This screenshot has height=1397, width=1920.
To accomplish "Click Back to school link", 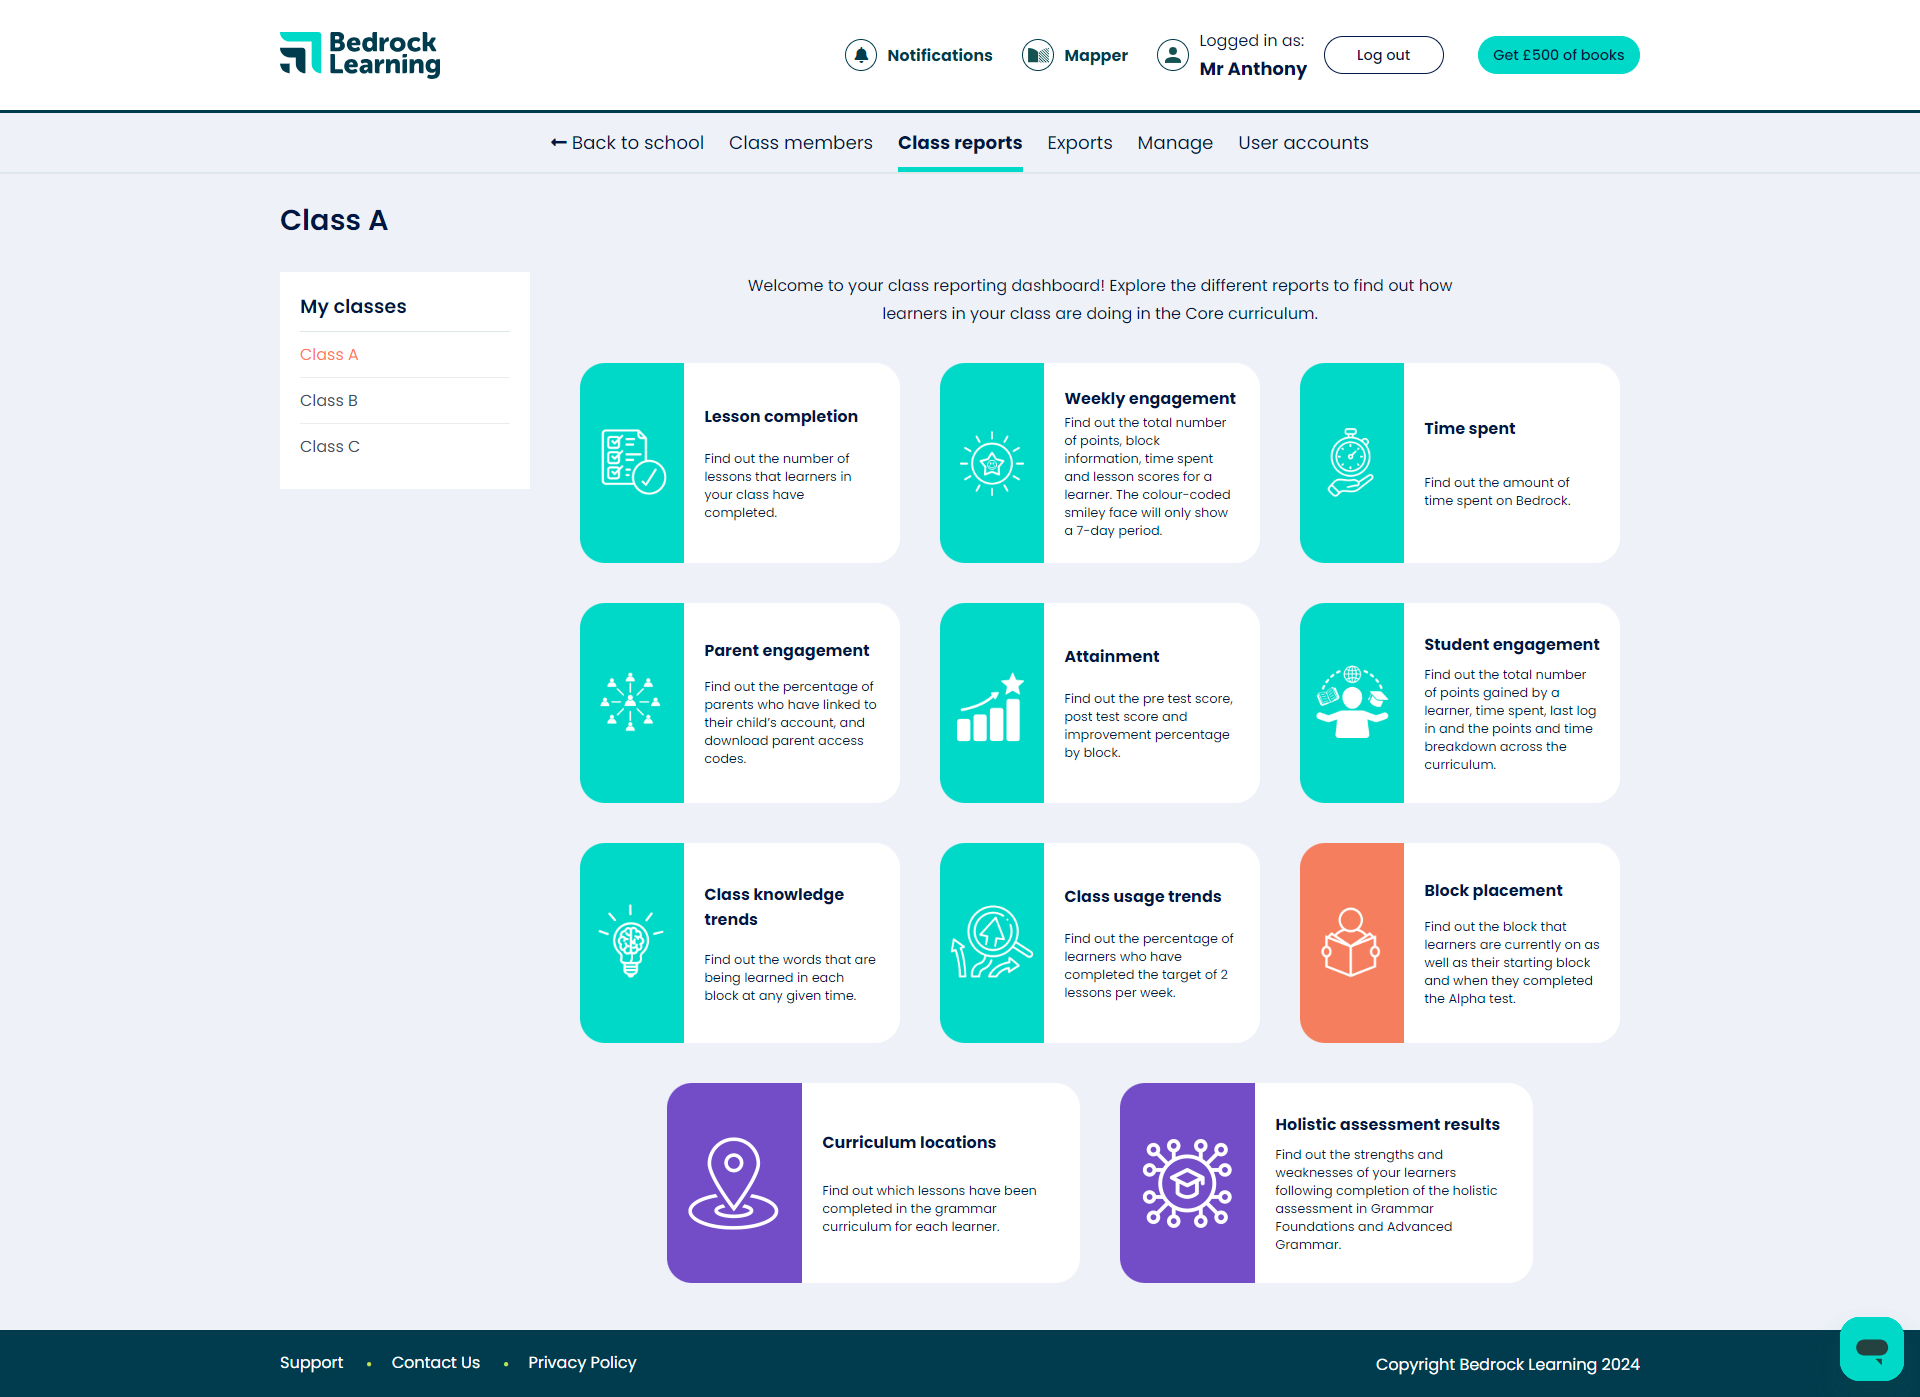I will pos(627,143).
